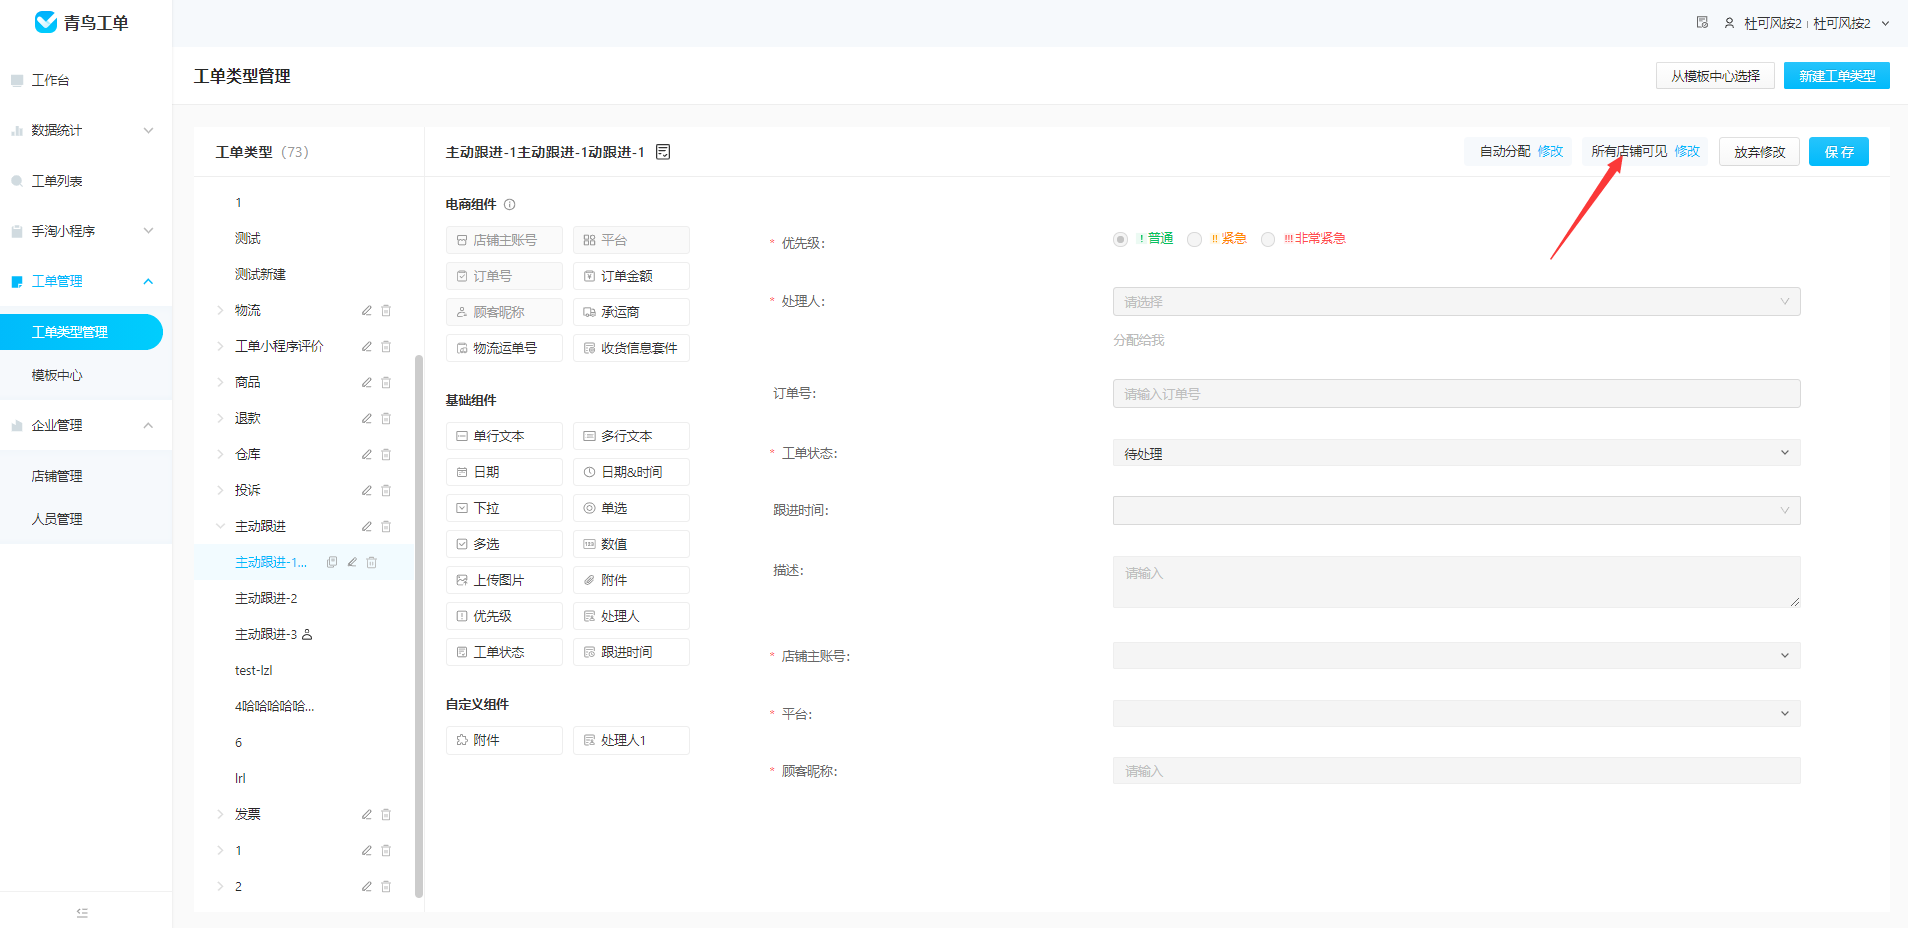Add 日期&时间 component
The image size is (1908, 928).
(x=631, y=472)
